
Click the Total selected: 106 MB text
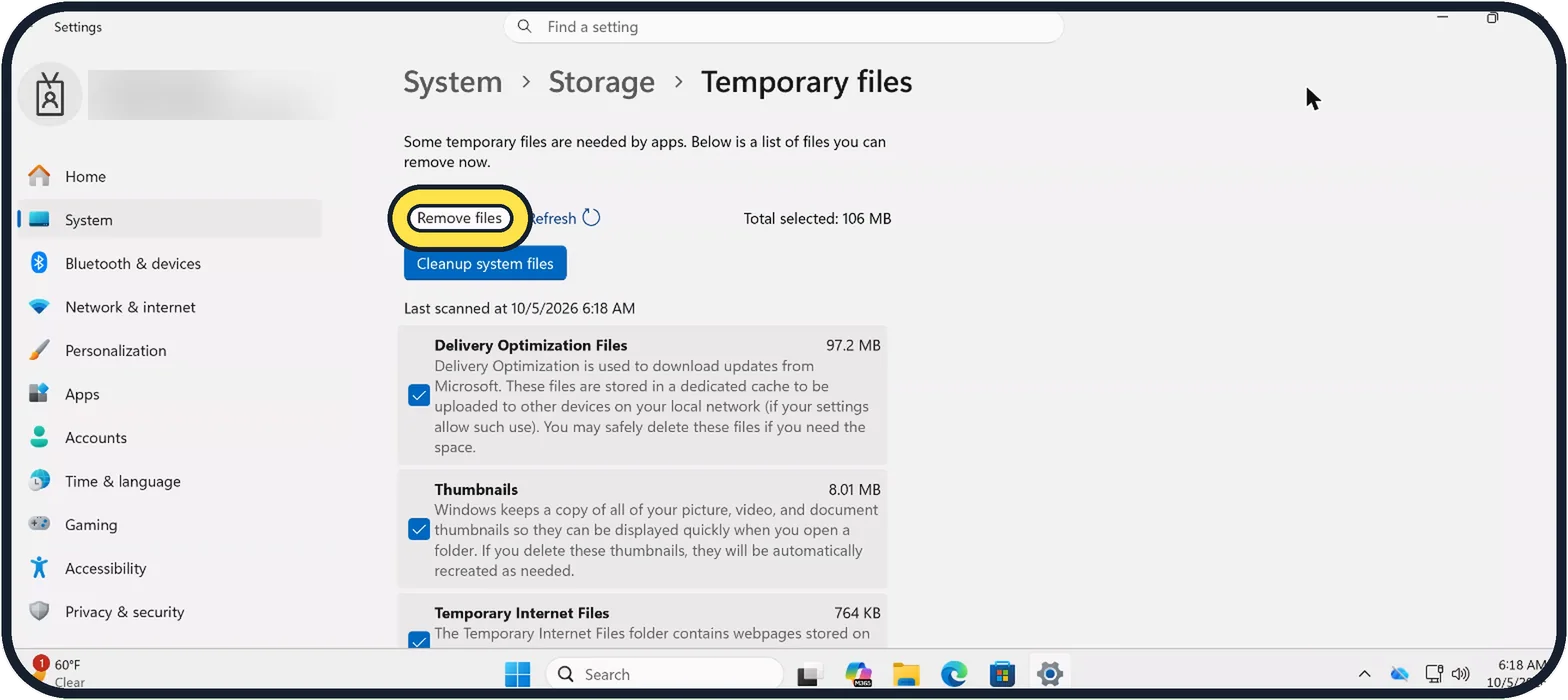[x=817, y=218]
